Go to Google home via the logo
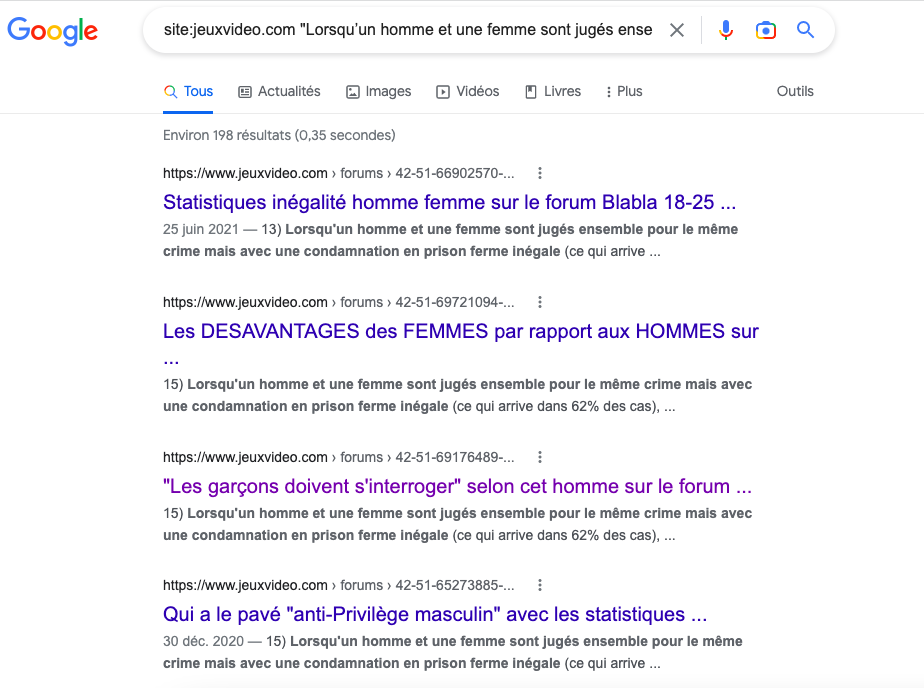The height and width of the screenshot is (688, 924). pyautogui.click(x=52, y=31)
